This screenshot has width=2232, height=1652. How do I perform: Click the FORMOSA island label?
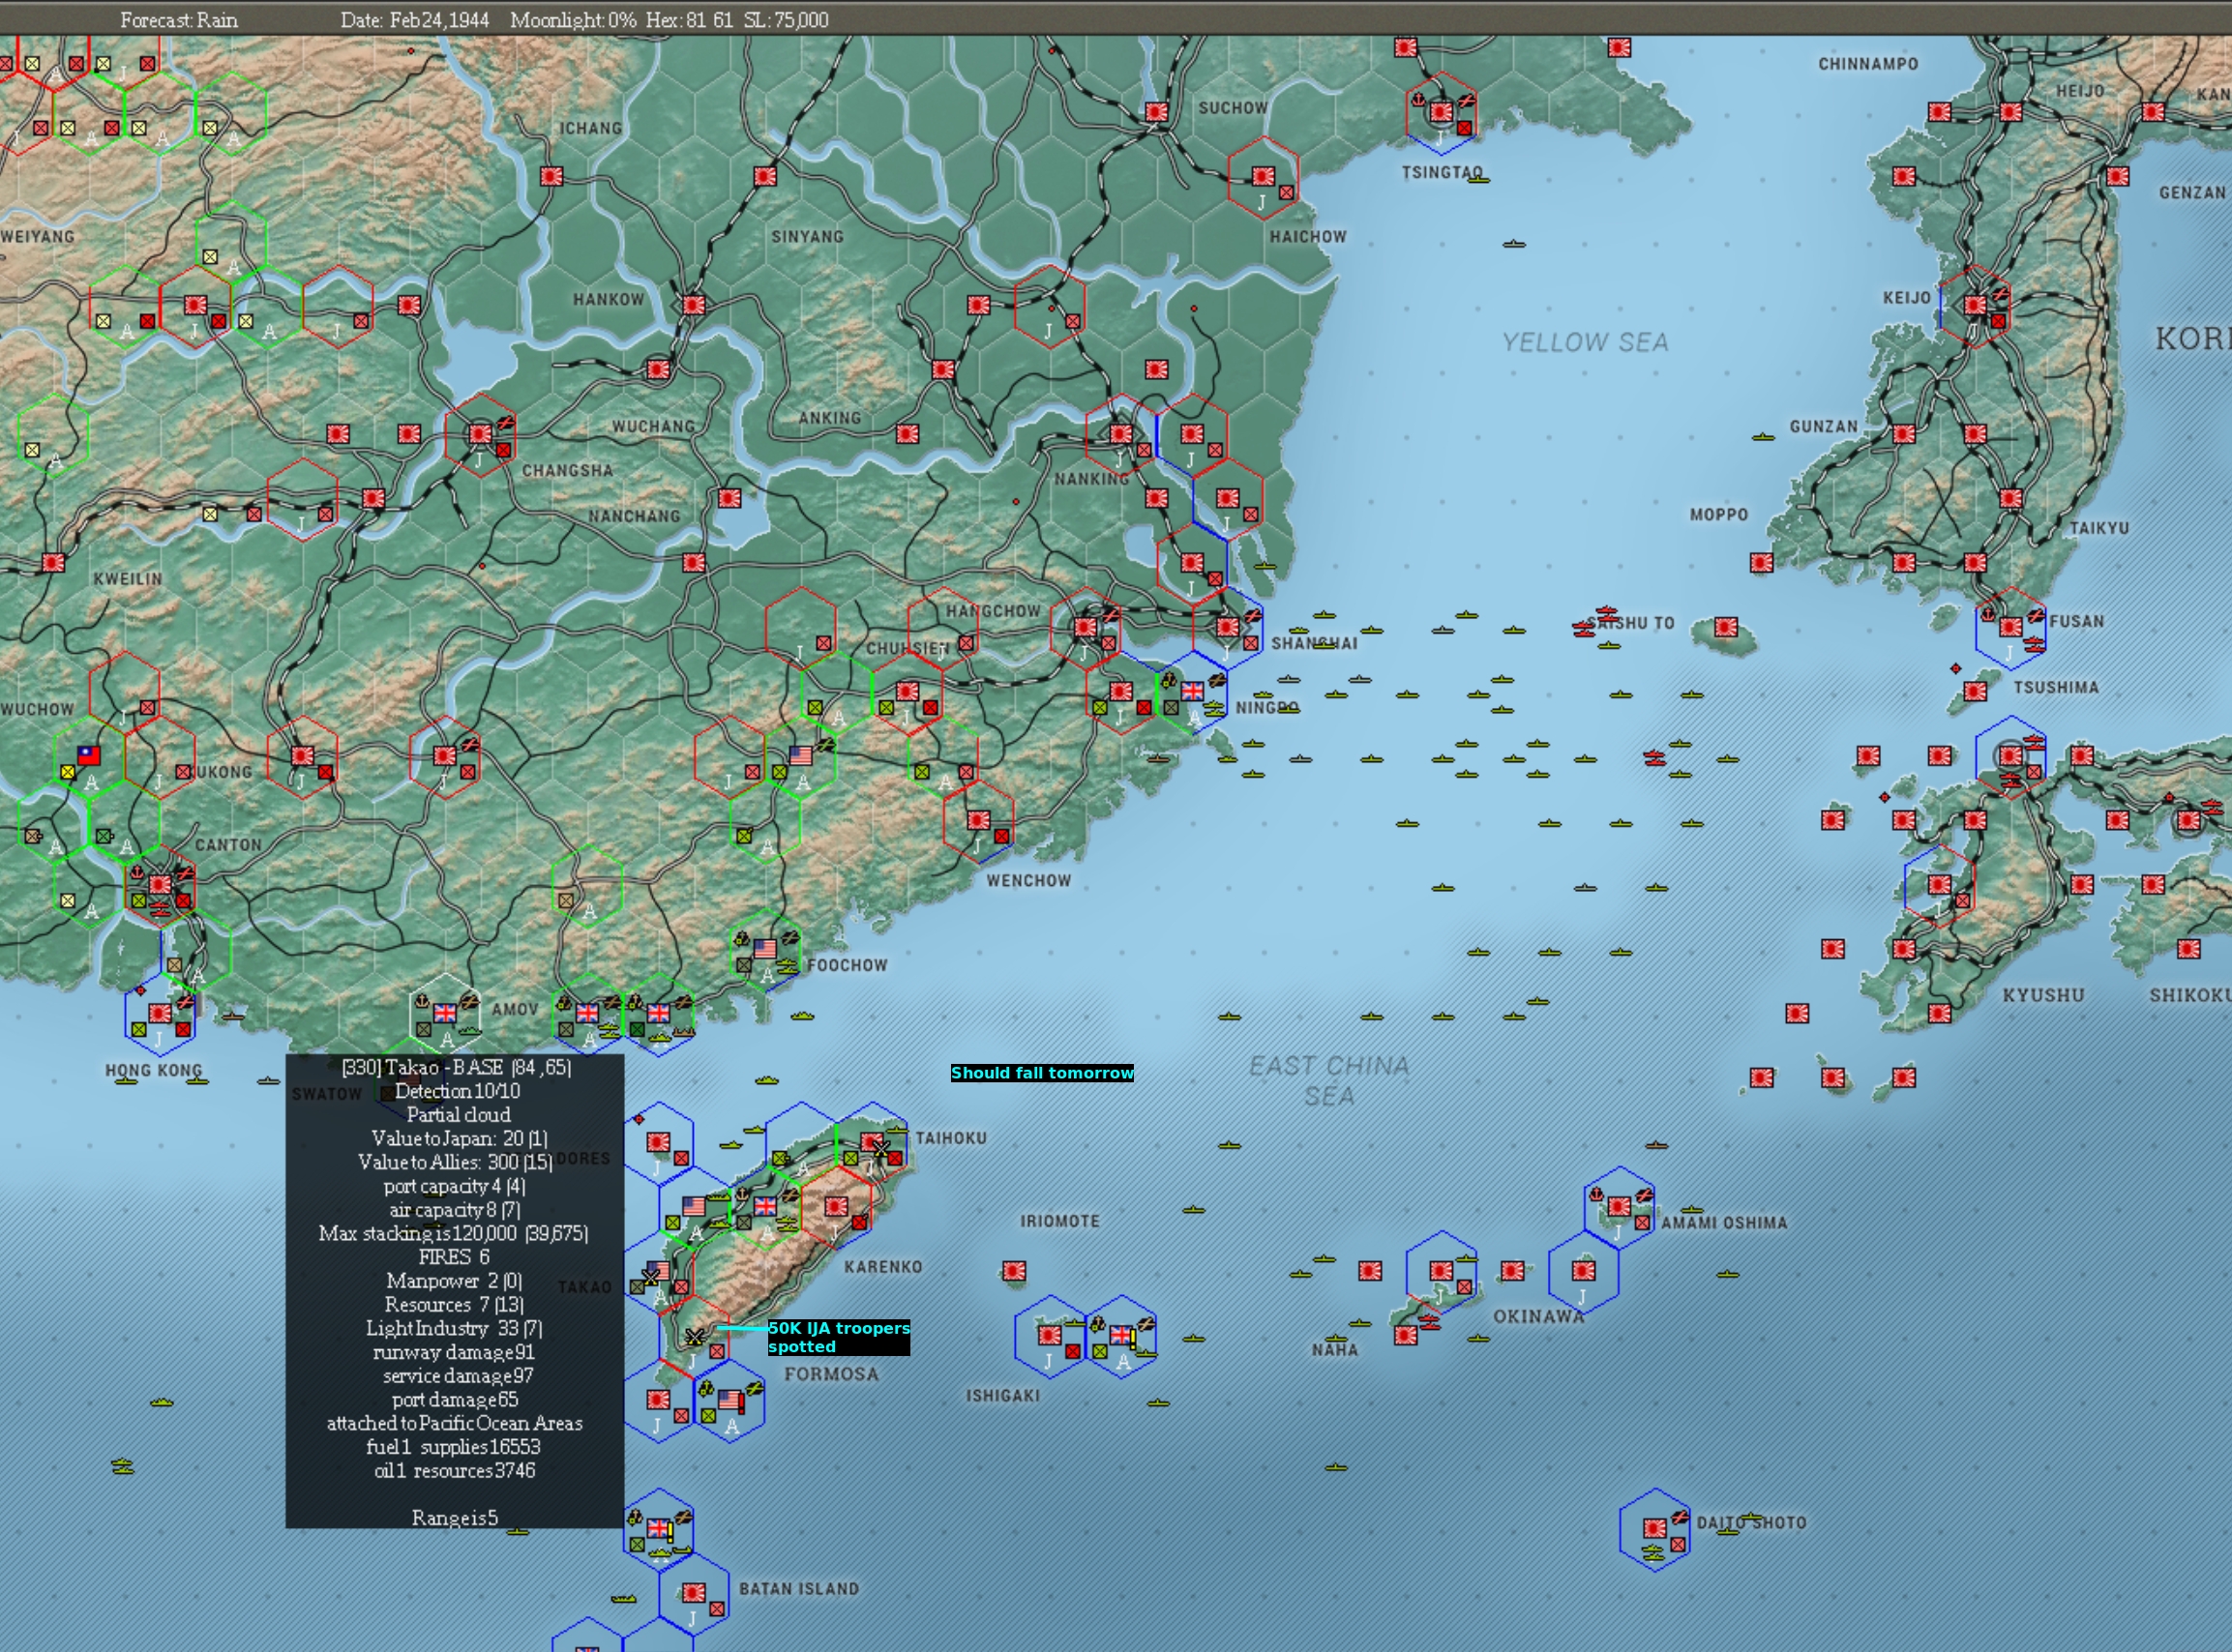(x=831, y=1374)
